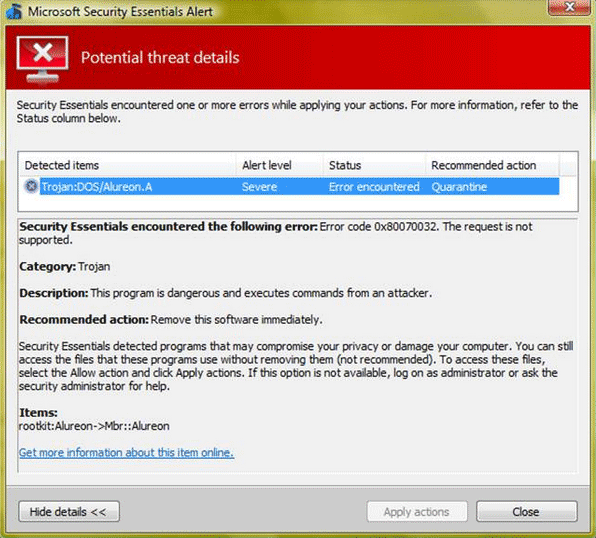
Task: Click the Recommended action: Remove this software line
Action: pyautogui.click(x=171, y=319)
